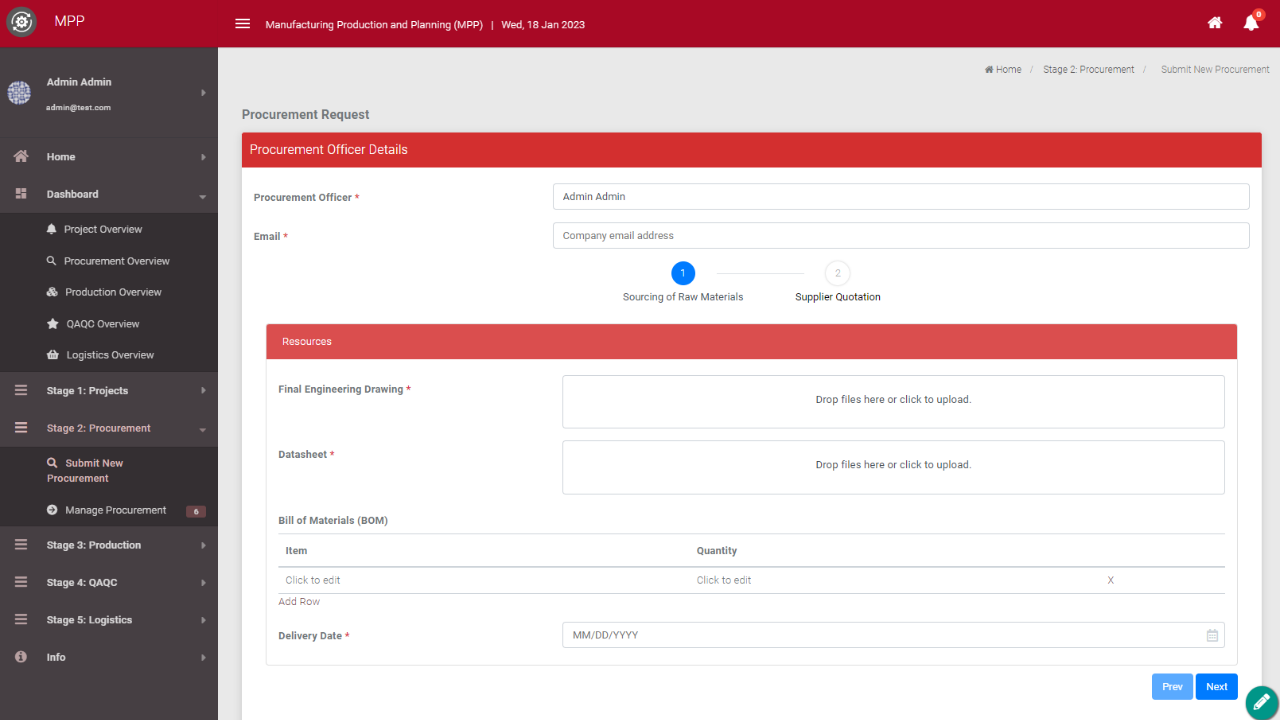Click the Next button

pyautogui.click(x=1216, y=686)
